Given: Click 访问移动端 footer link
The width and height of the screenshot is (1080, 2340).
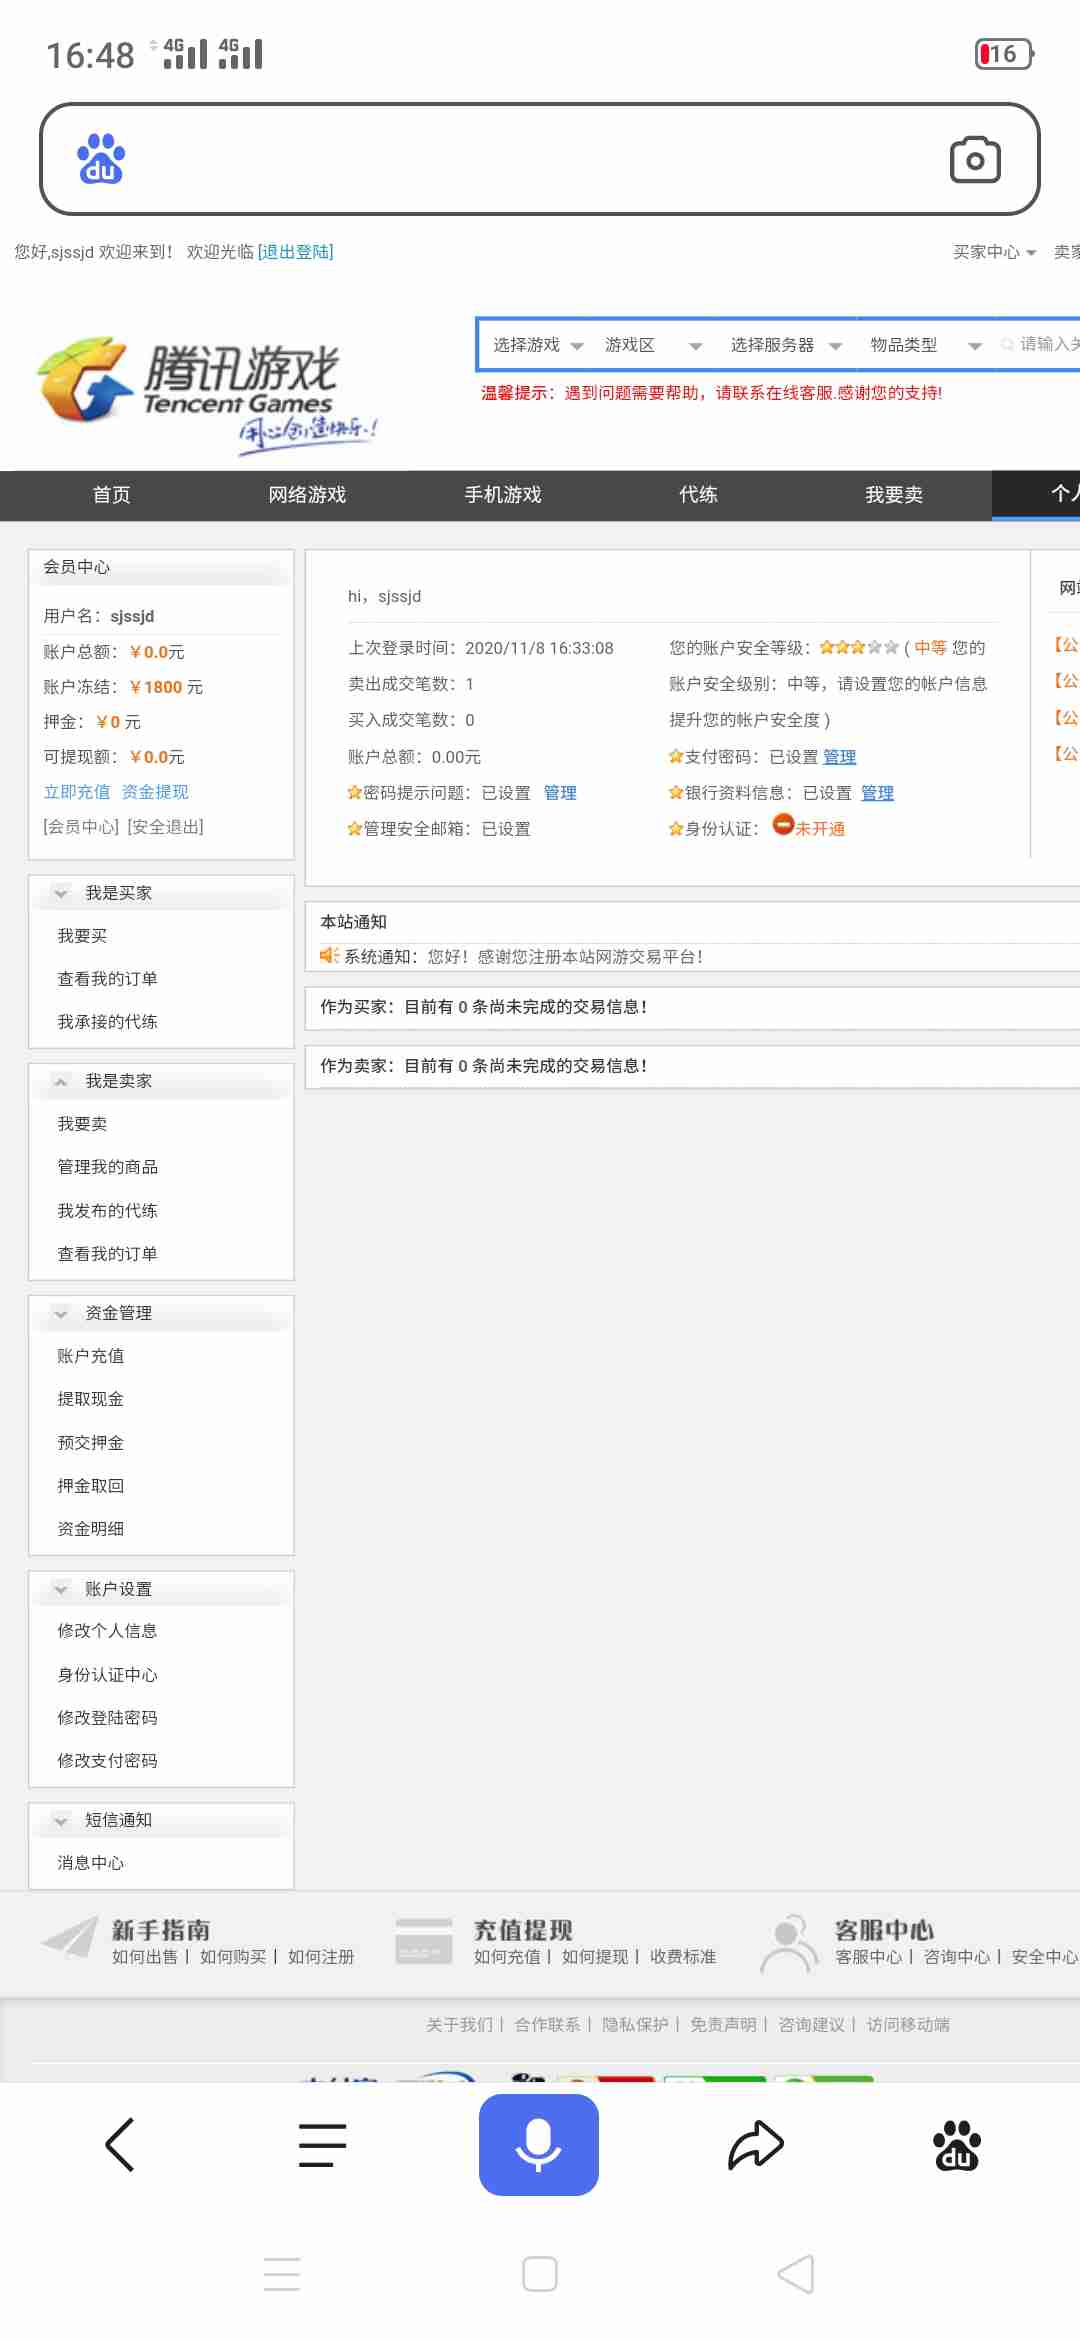Looking at the screenshot, I should [x=908, y=2025].
